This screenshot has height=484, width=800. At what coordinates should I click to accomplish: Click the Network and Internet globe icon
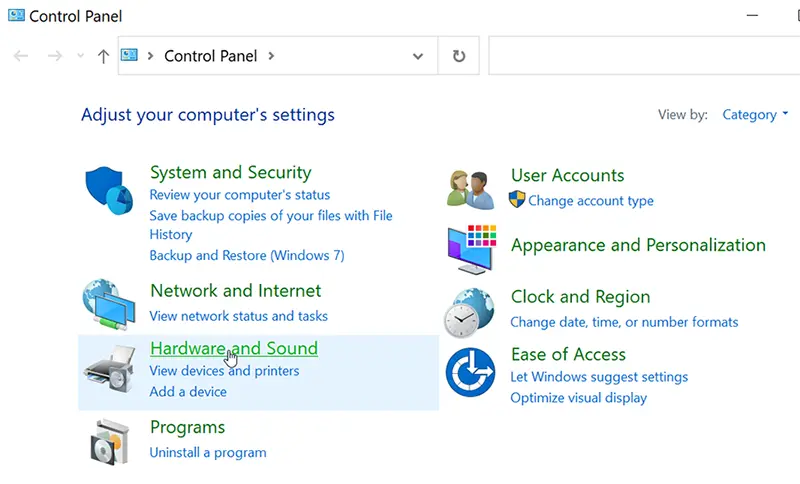pos(109,304)
